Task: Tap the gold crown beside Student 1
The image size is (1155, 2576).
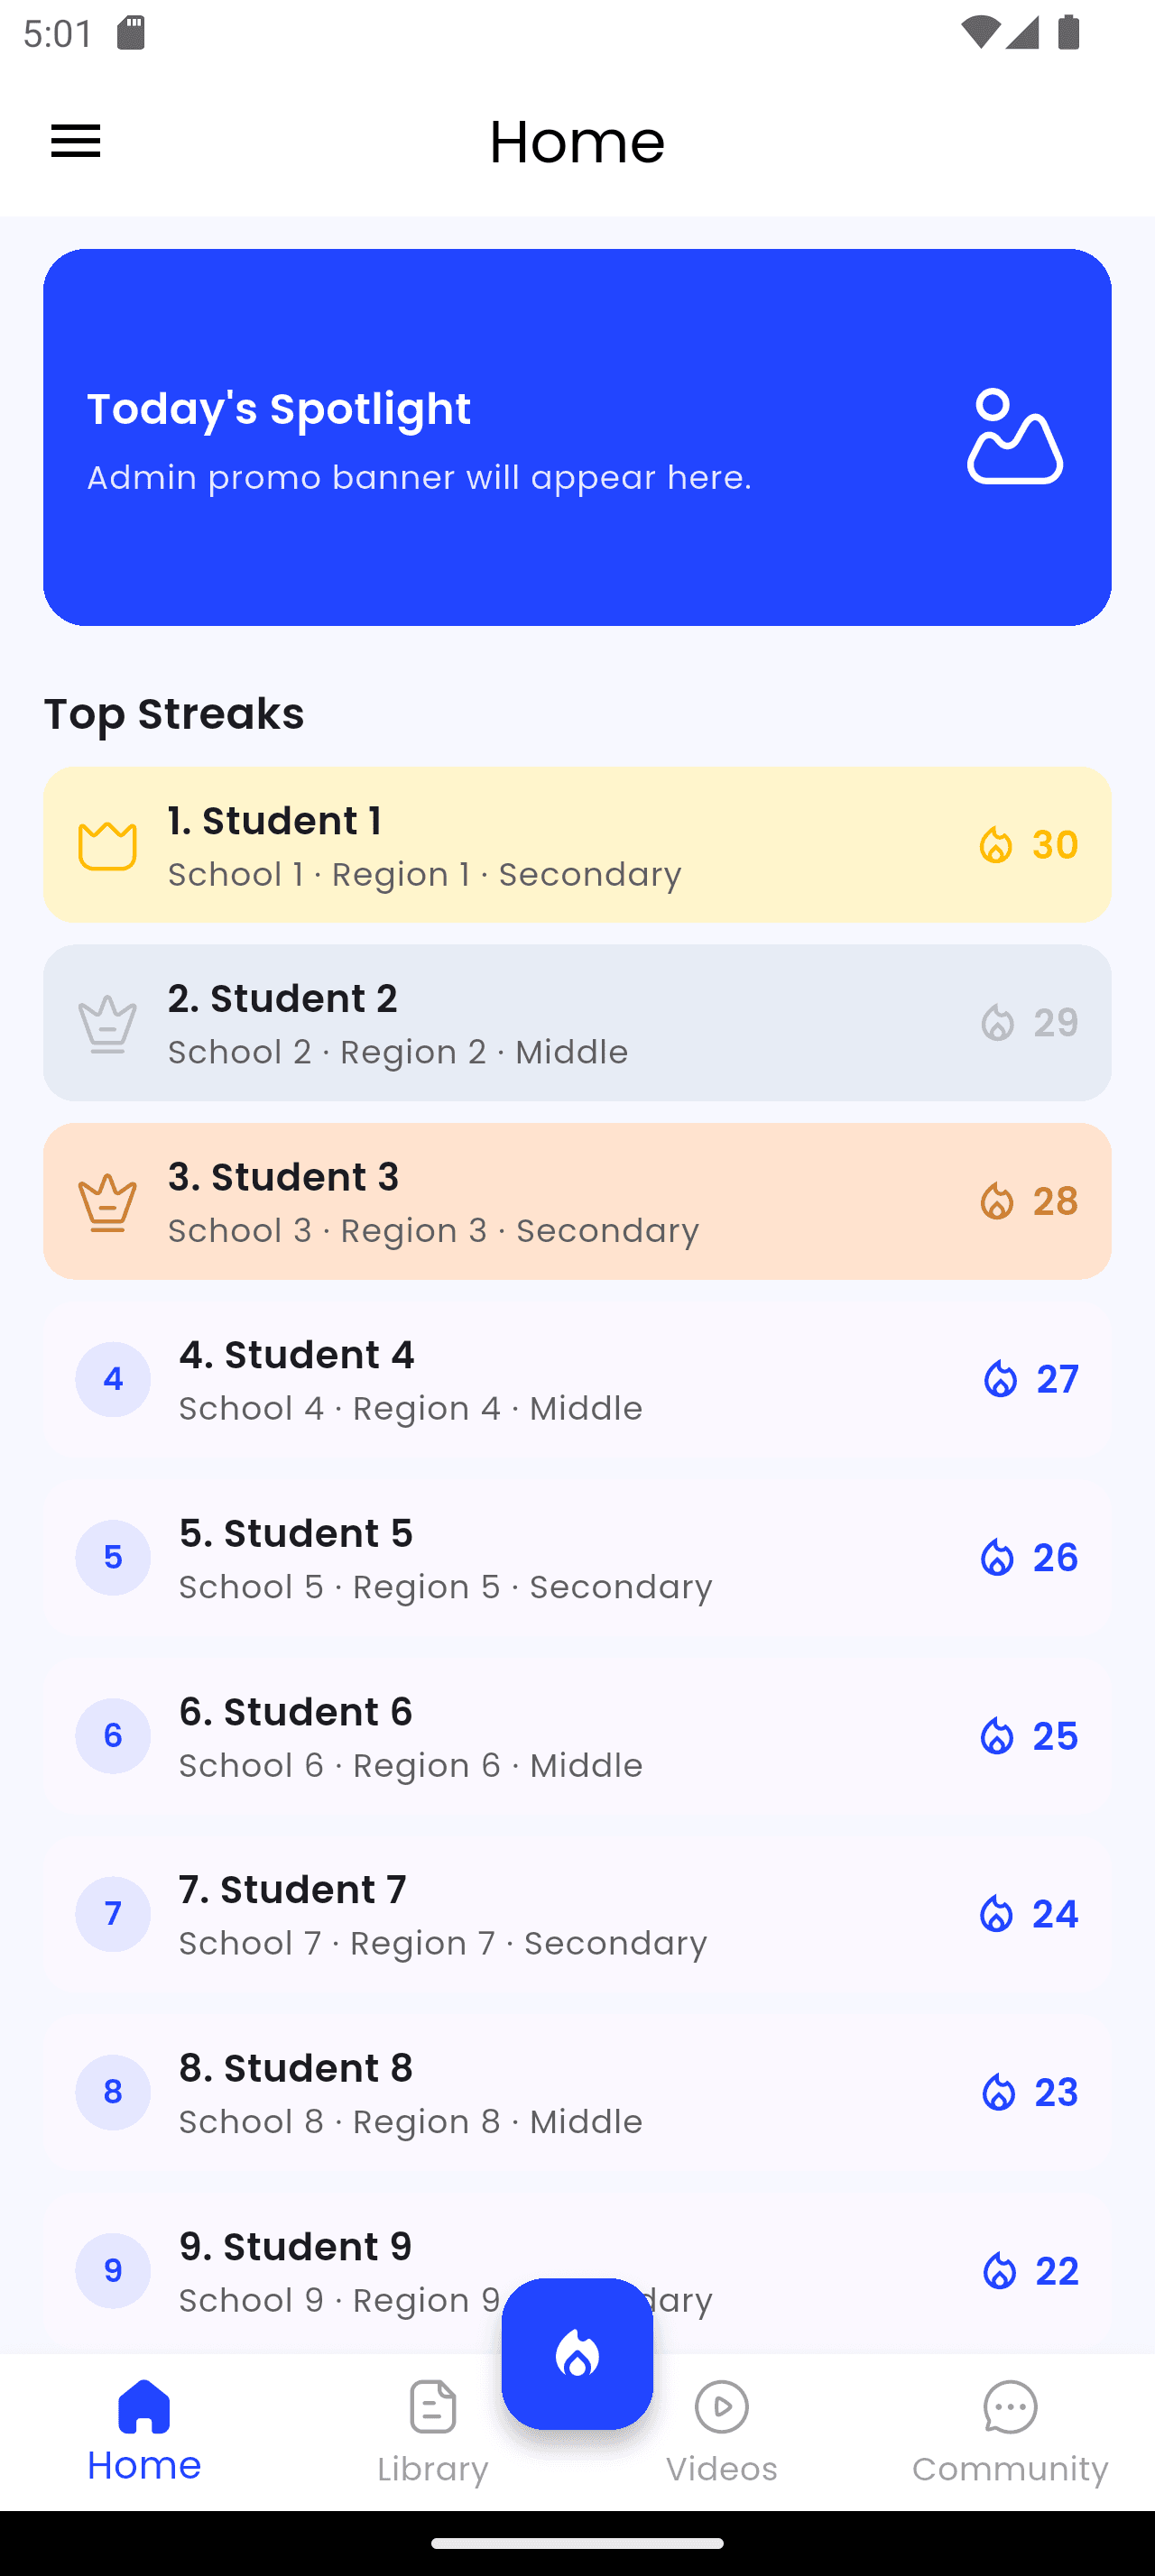Action: click(x=107, y=846)
